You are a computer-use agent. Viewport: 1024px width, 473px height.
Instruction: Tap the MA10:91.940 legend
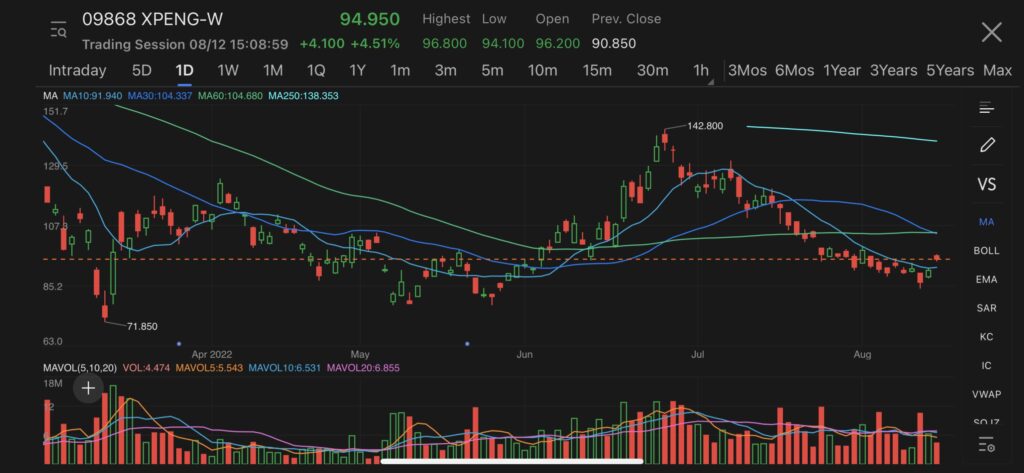92,96
